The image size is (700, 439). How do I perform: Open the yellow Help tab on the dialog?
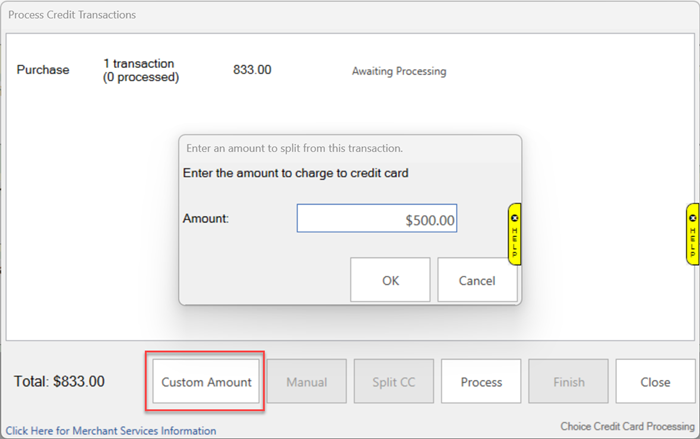coord(514,233)
